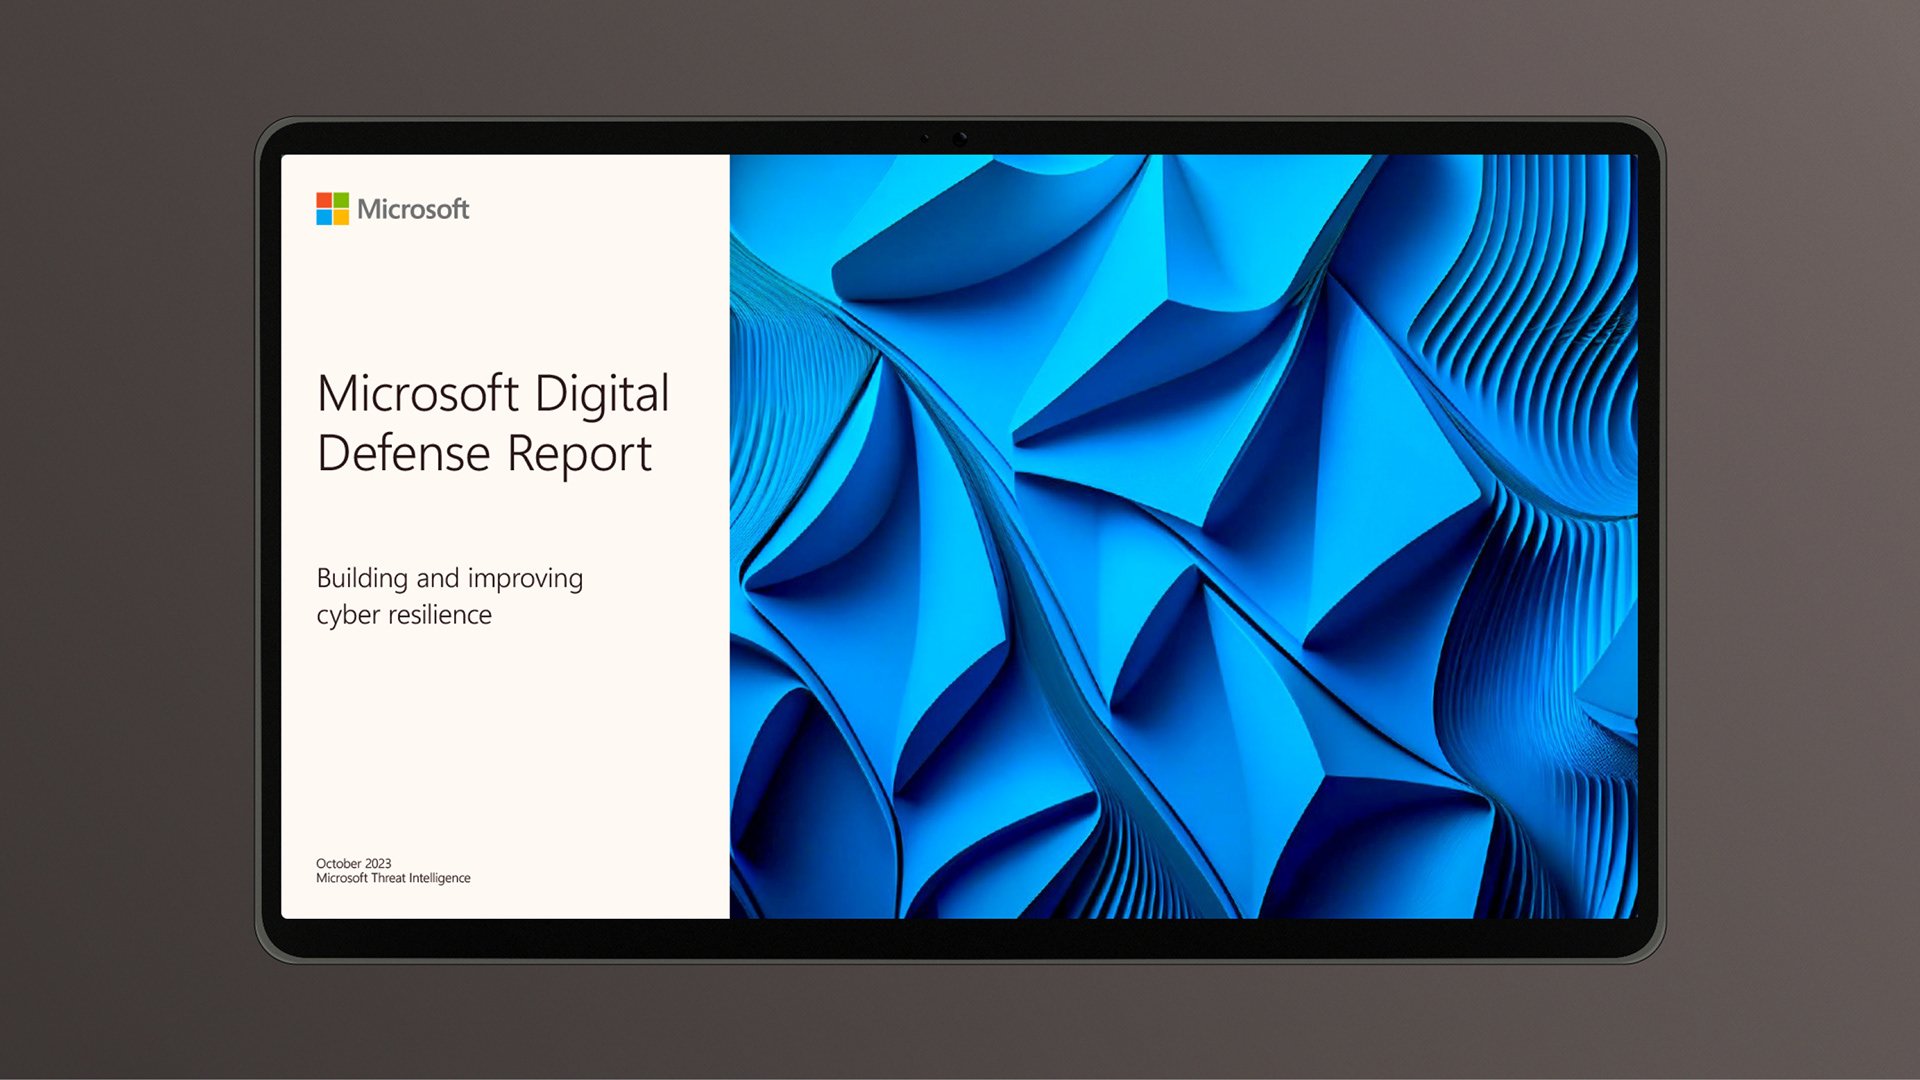1920x1080 pixels.
Task: Click the yellow square of the Microsoft logo
Action: (341, 217)
